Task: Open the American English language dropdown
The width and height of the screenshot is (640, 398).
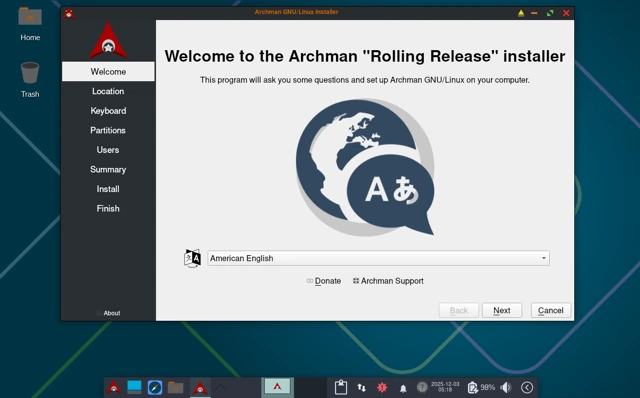Action: (x=378, y=258)
